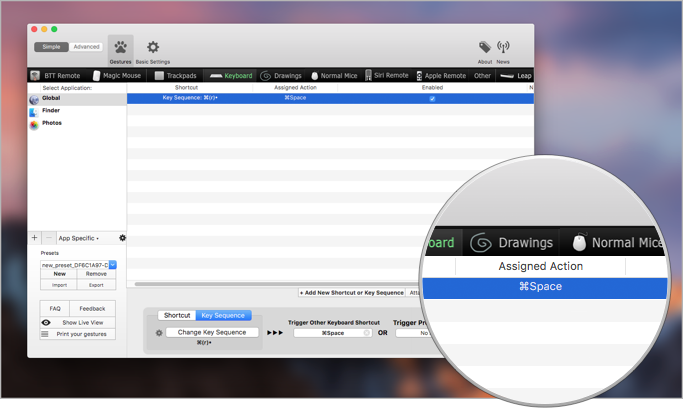Open app list gear settings
This screenshot has width=683, height=408.
coord(122,238)
